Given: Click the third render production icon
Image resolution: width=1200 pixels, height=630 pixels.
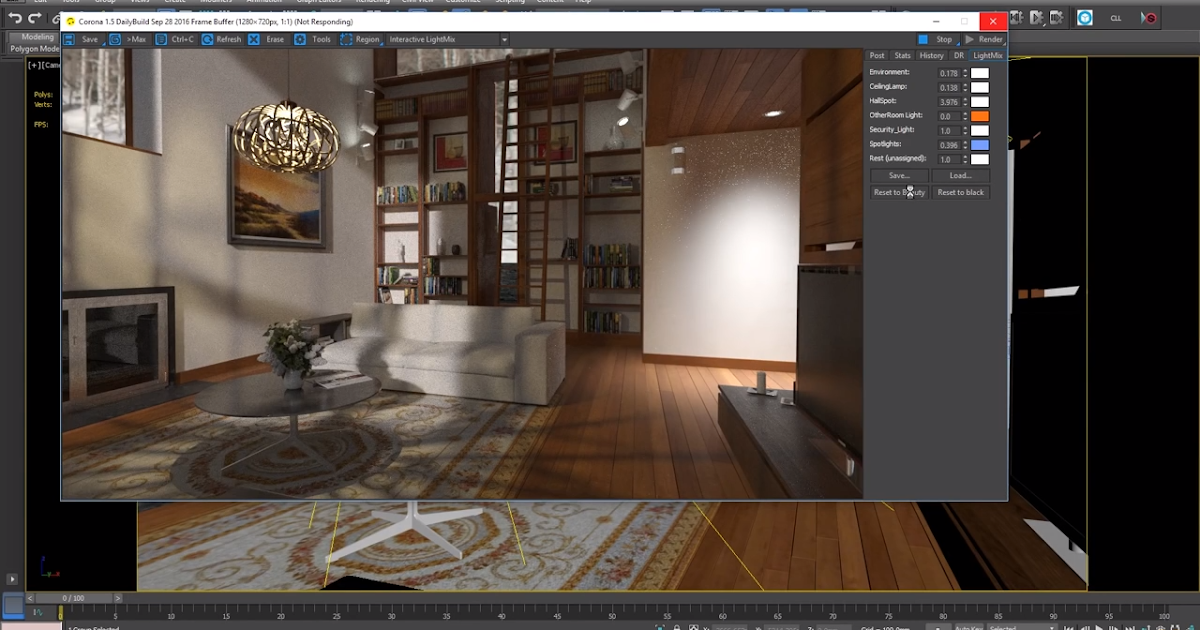Looking at the screenshot, I should [1057, 18].
